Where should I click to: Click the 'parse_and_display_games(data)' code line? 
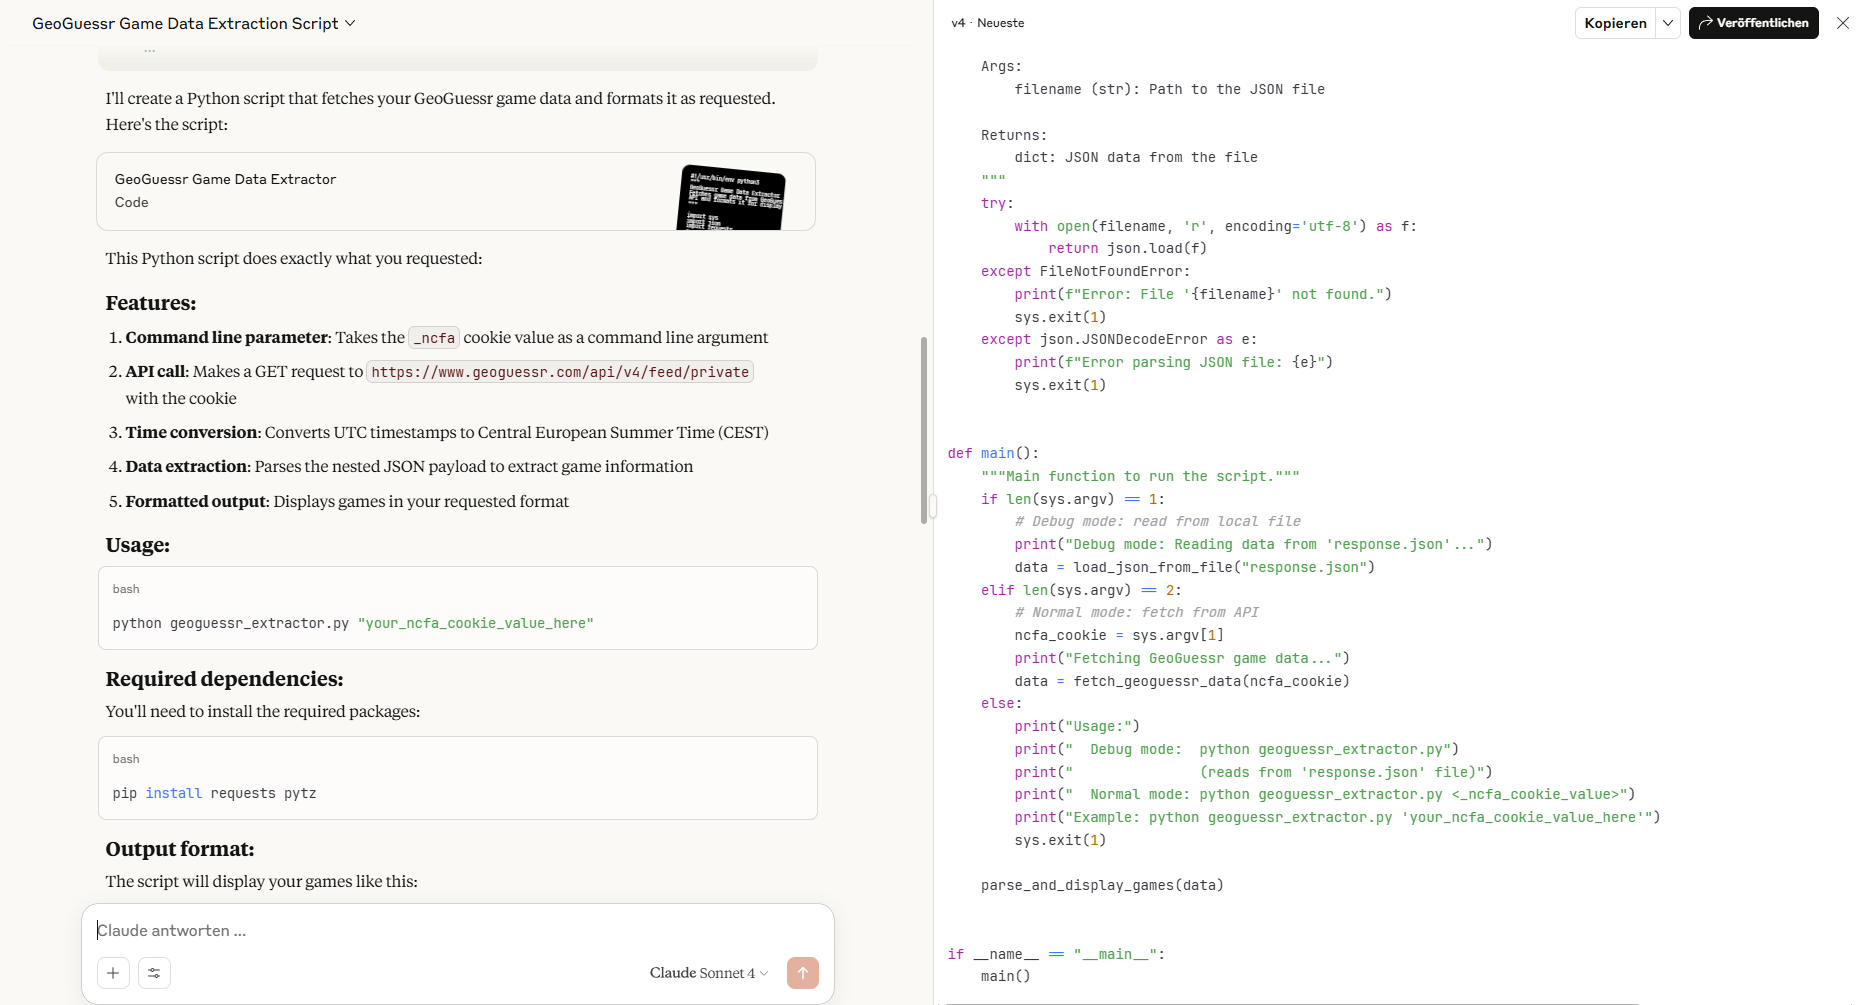[1102, 885]
